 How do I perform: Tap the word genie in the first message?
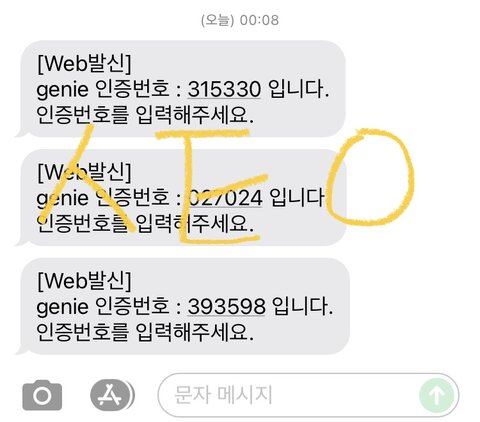pyautogui.click(x=62, y=90)
